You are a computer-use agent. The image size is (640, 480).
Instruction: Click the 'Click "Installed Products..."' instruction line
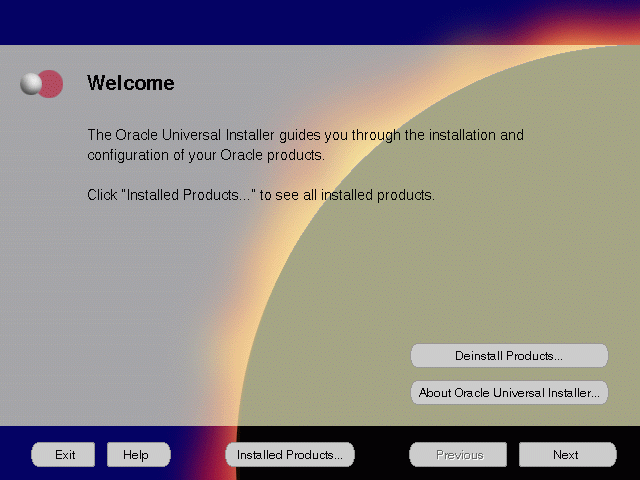point(261,195)
